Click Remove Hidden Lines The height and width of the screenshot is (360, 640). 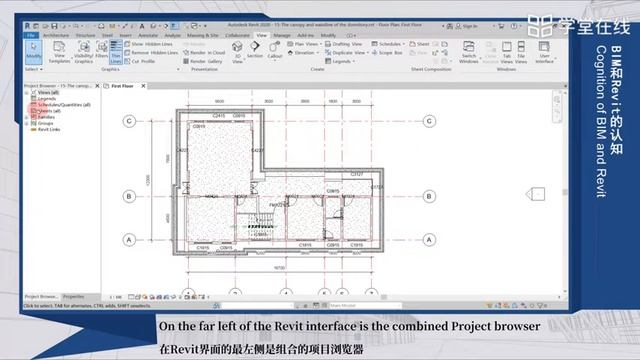pyautogui.click(x=151, y=53)
